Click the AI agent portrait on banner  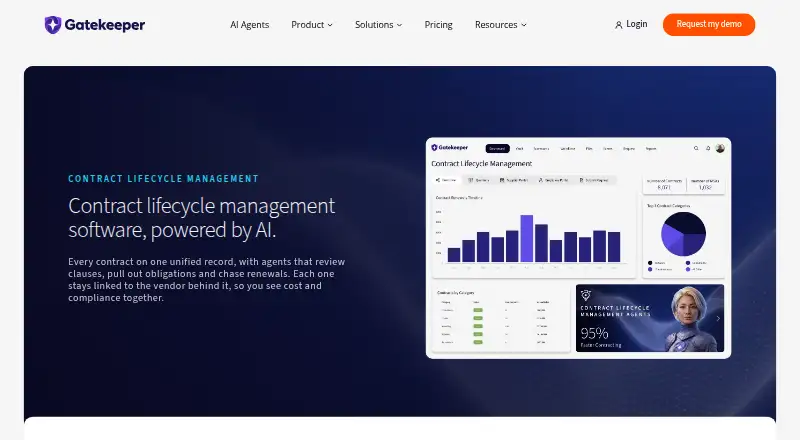pos(689,319)
